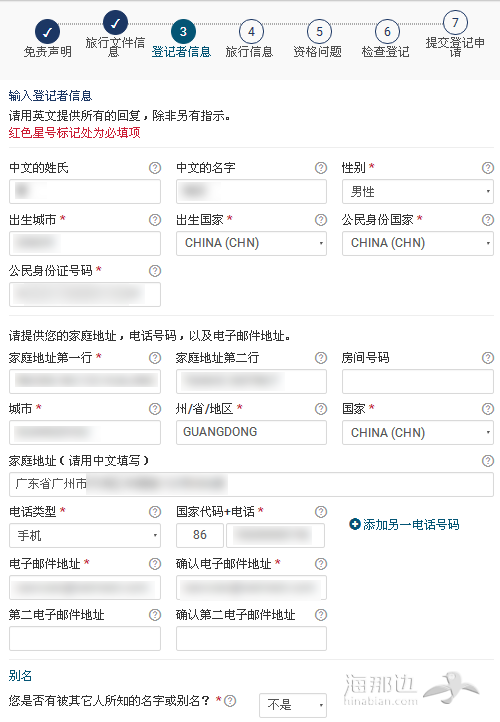Select step 6 检查登记

387,41
